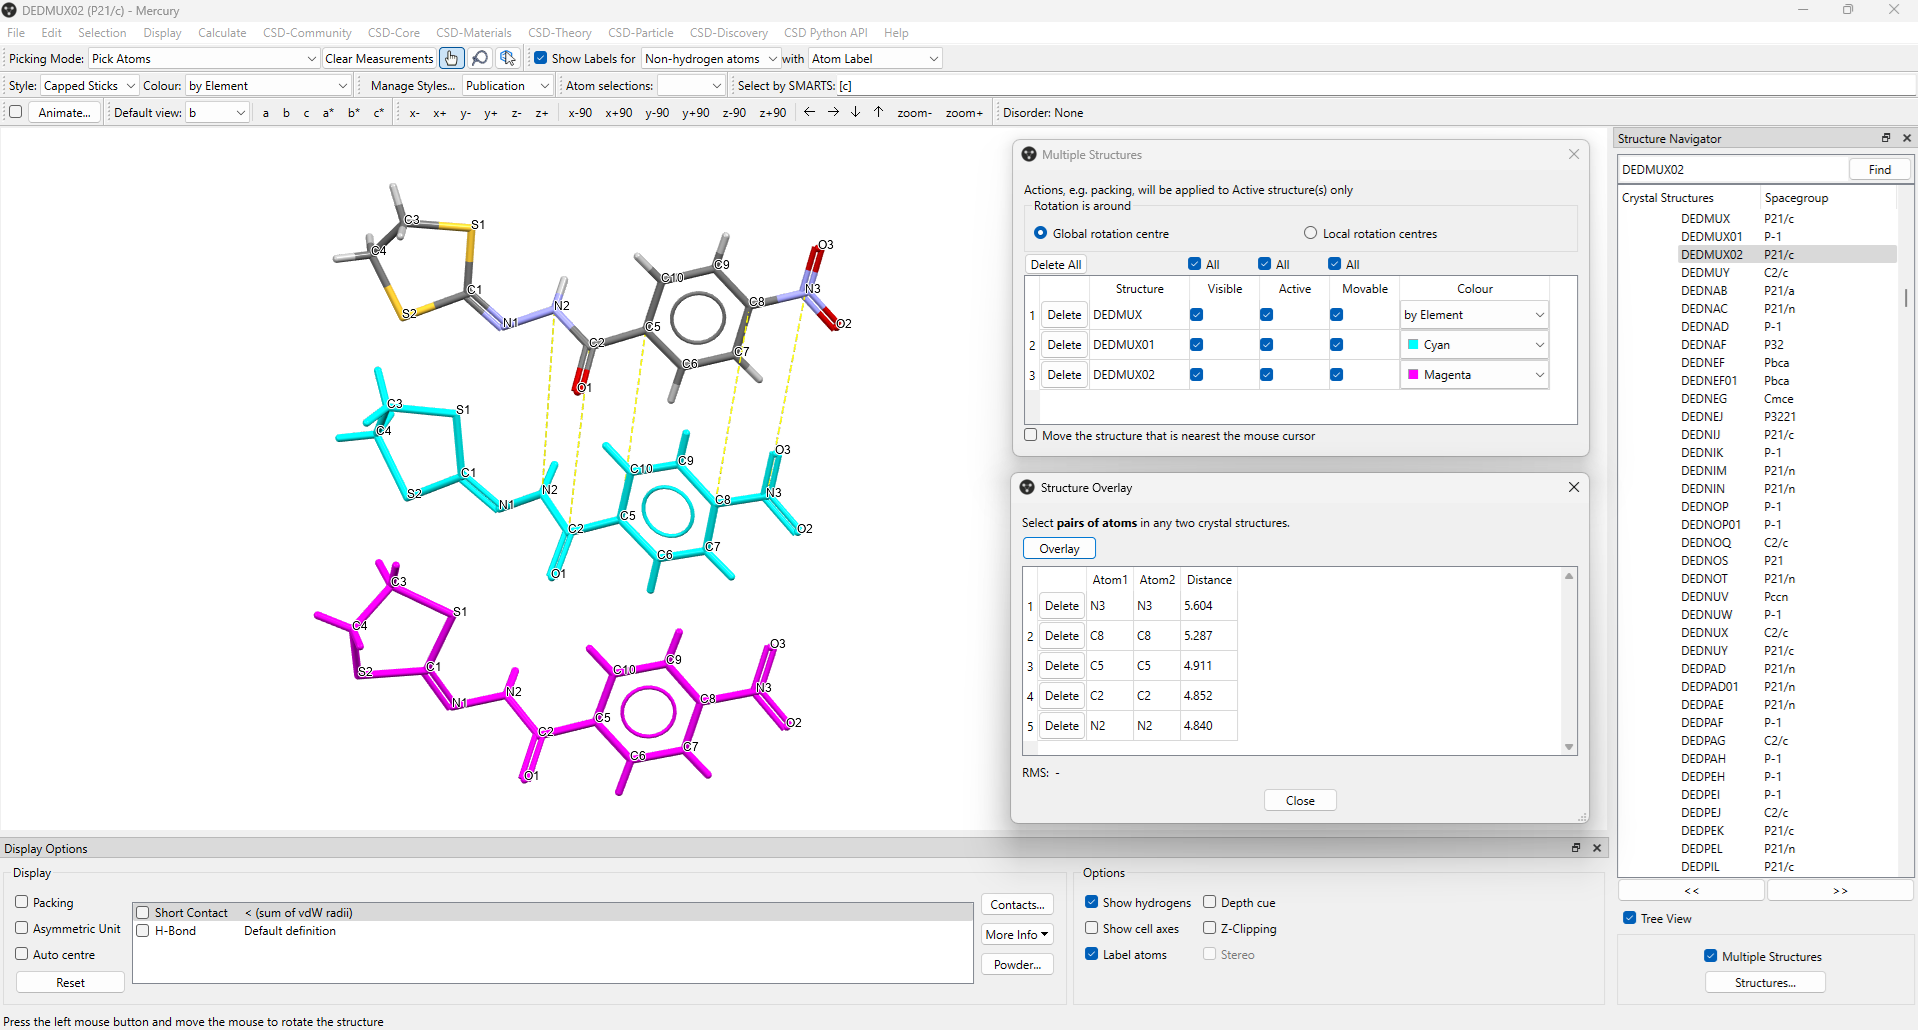Click the Overlay button

1059,549
